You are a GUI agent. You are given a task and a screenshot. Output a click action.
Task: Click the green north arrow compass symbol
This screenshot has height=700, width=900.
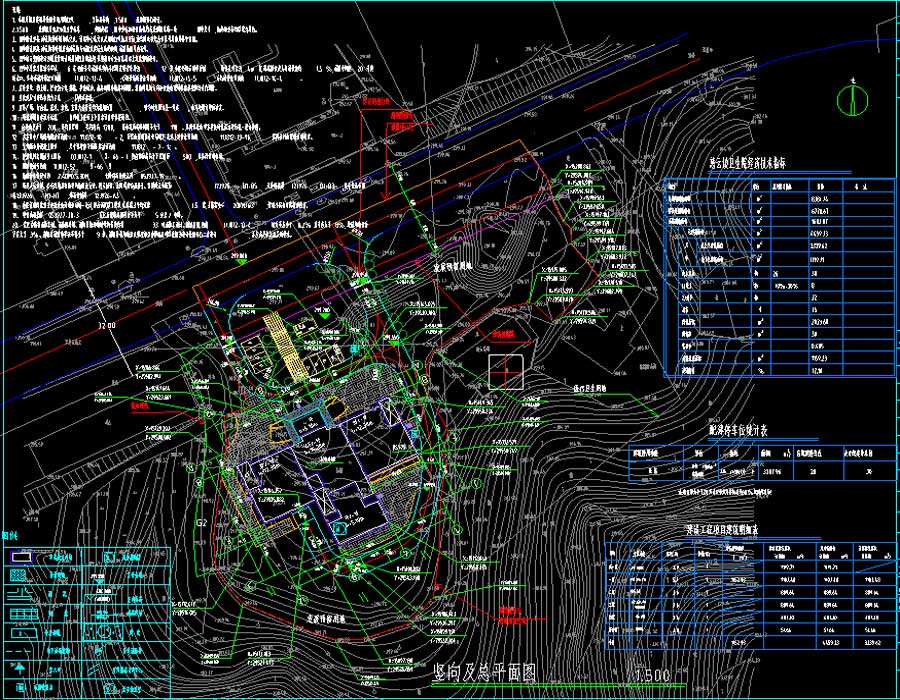[x=852, y=98]
